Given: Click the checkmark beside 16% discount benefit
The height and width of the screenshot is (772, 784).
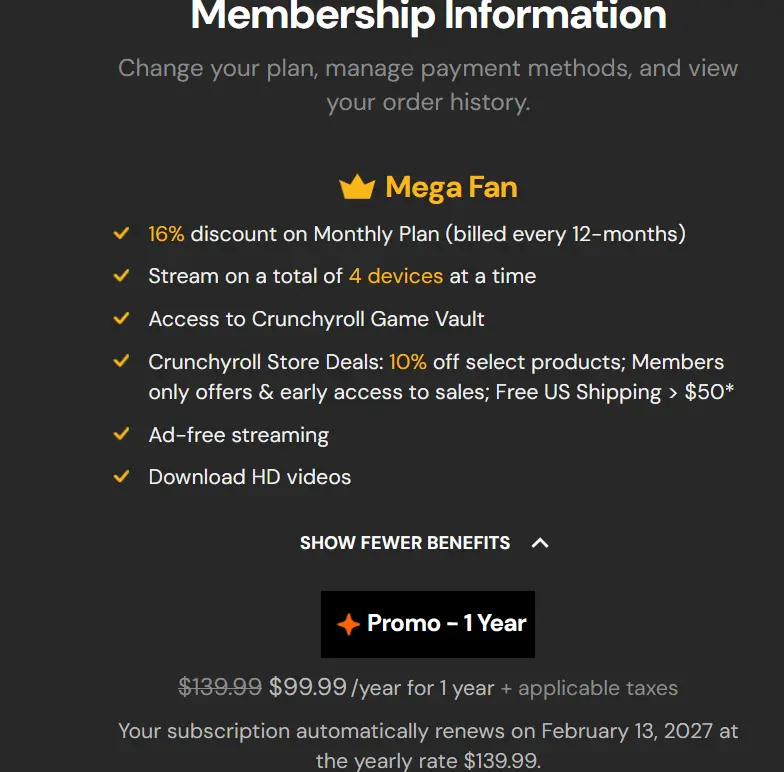Looking at the screenshot, I should pyautogui.click(x=122, y=233).
